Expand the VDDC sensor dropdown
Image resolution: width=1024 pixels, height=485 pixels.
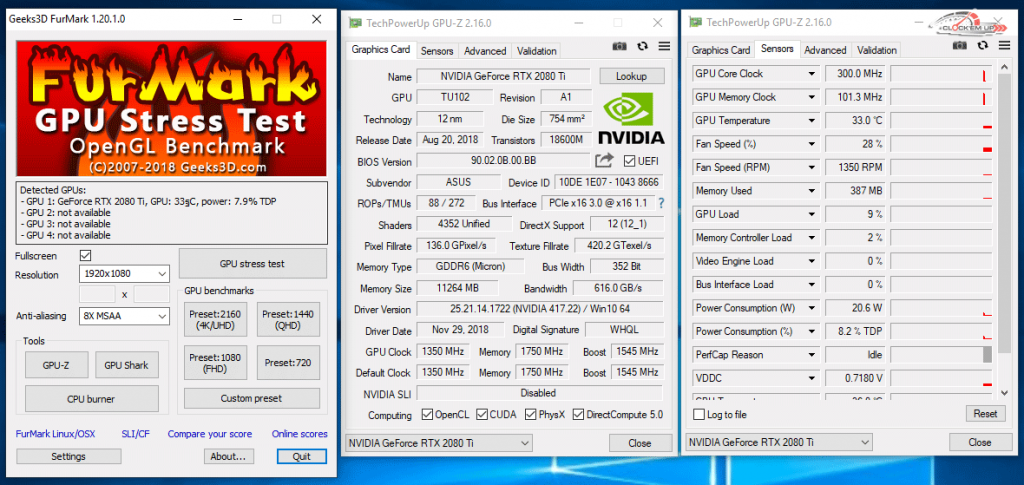point(812,379)
